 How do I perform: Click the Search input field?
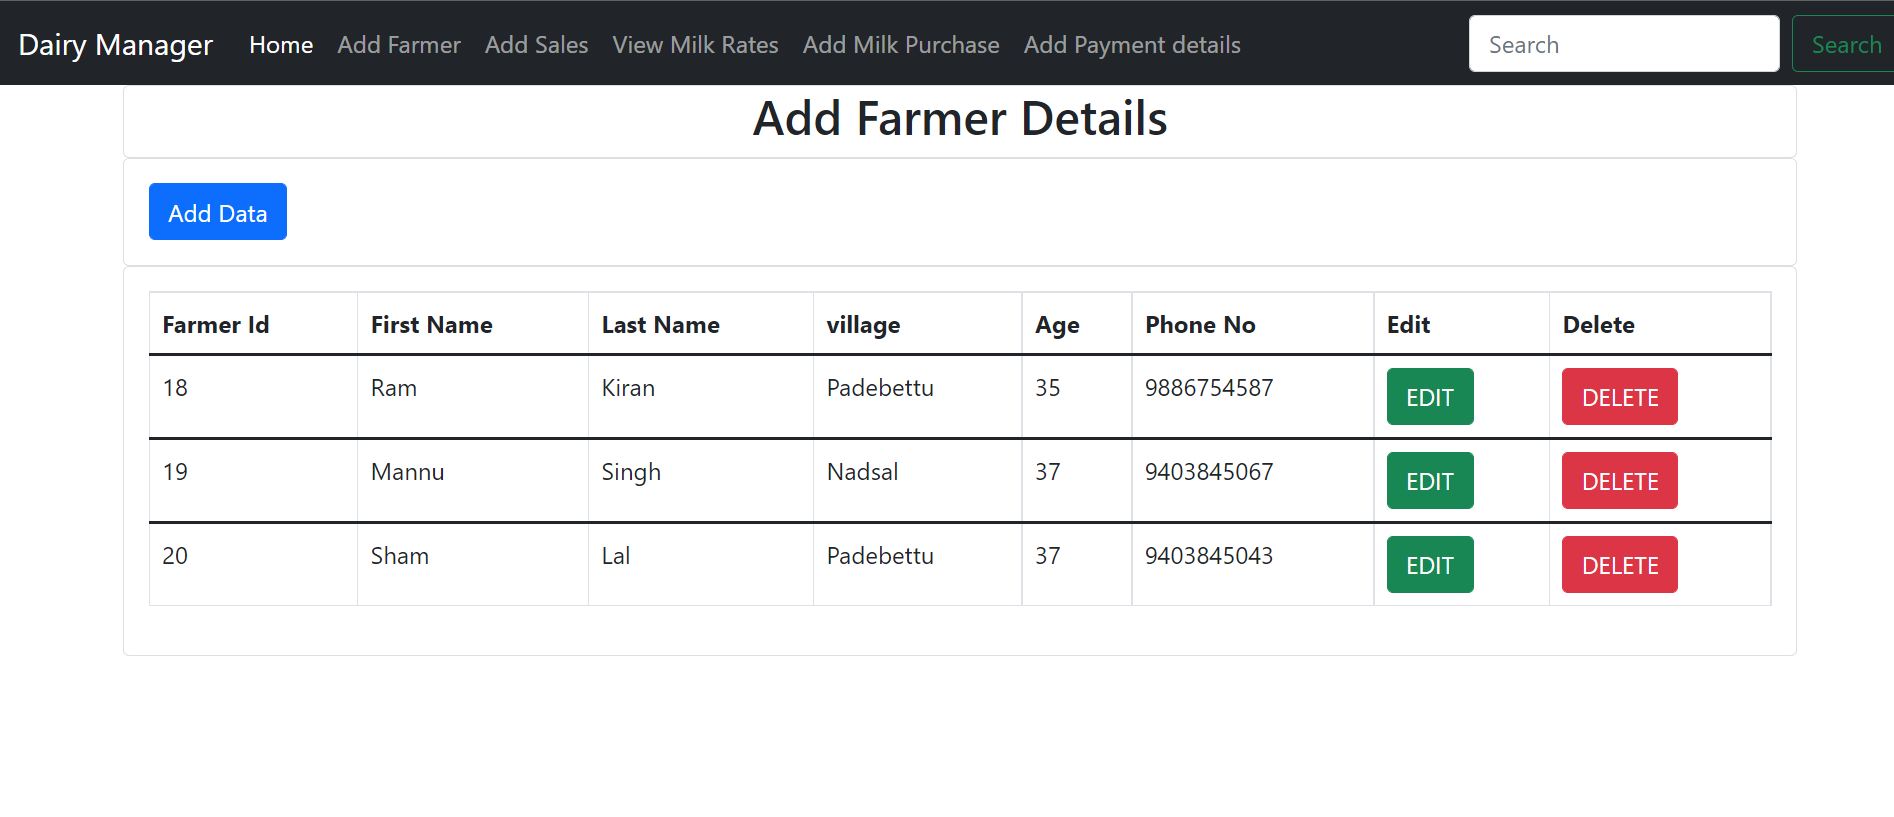pos(1622,44)
